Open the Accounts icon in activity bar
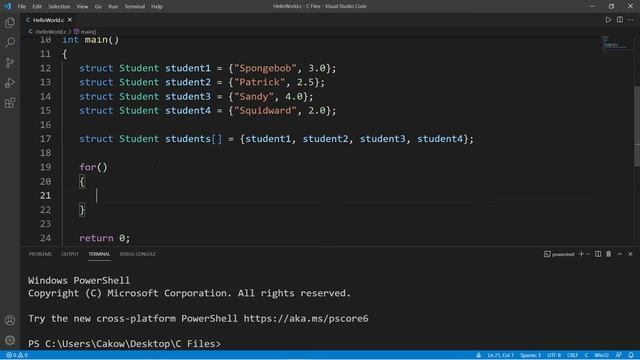This screenshot has height=360, width=640. point(10,320)
